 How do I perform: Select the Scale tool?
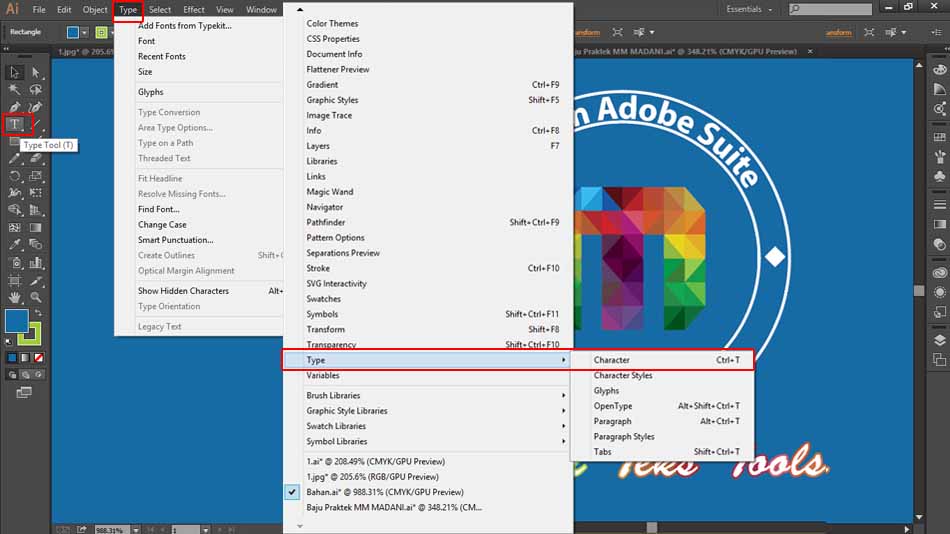(36, 176)
